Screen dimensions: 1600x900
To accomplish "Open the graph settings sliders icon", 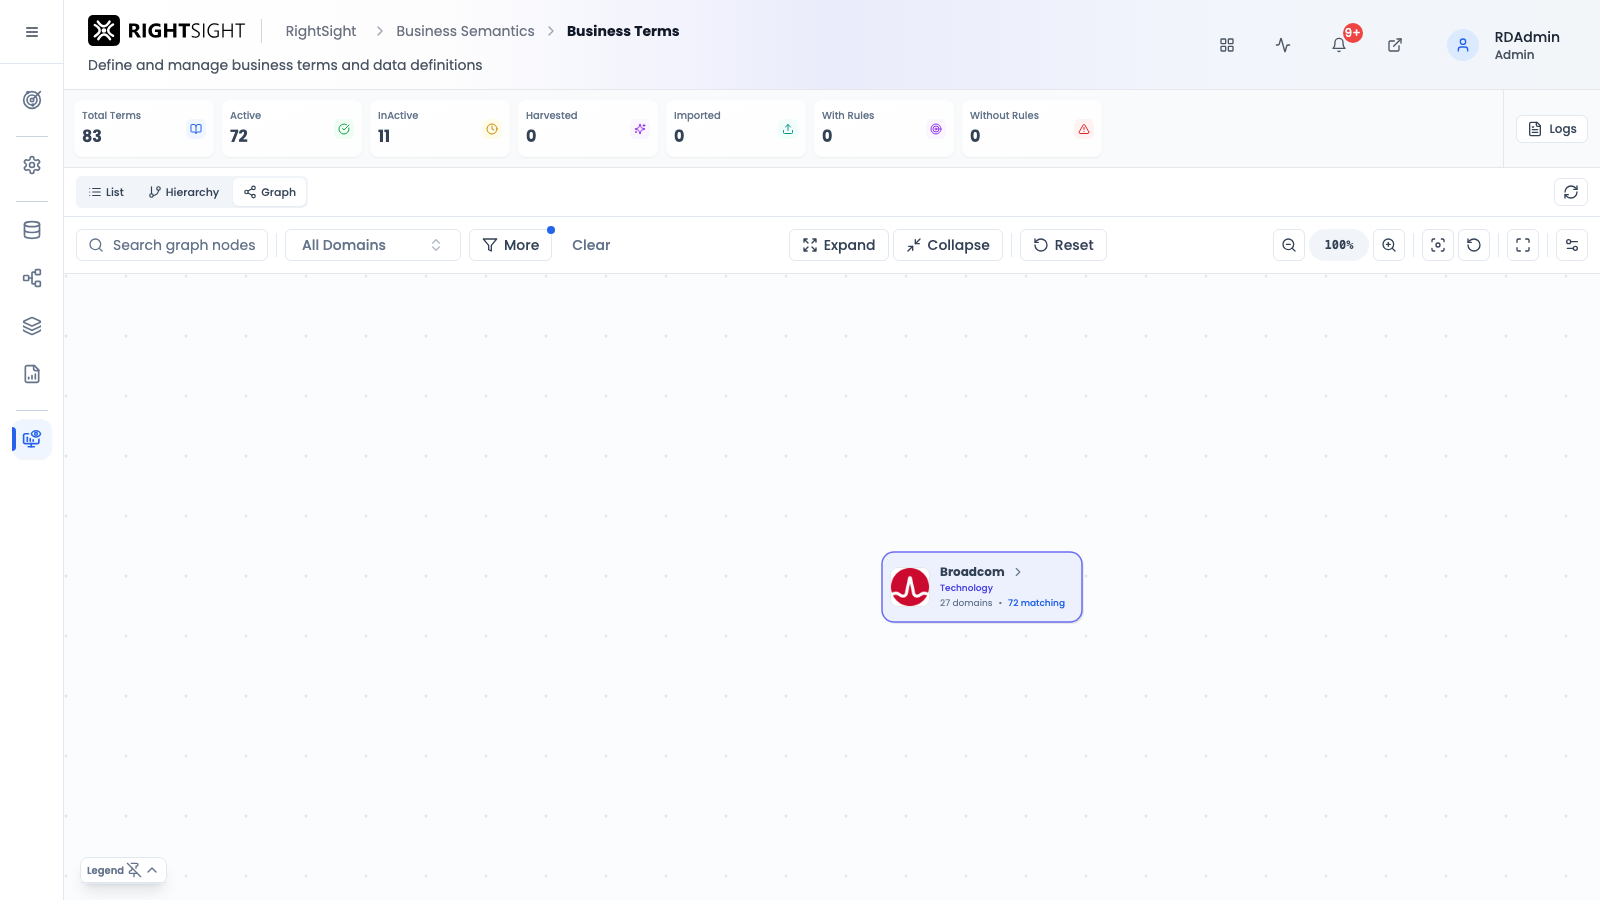I will pyautogui.click(x=1572, y=245).
